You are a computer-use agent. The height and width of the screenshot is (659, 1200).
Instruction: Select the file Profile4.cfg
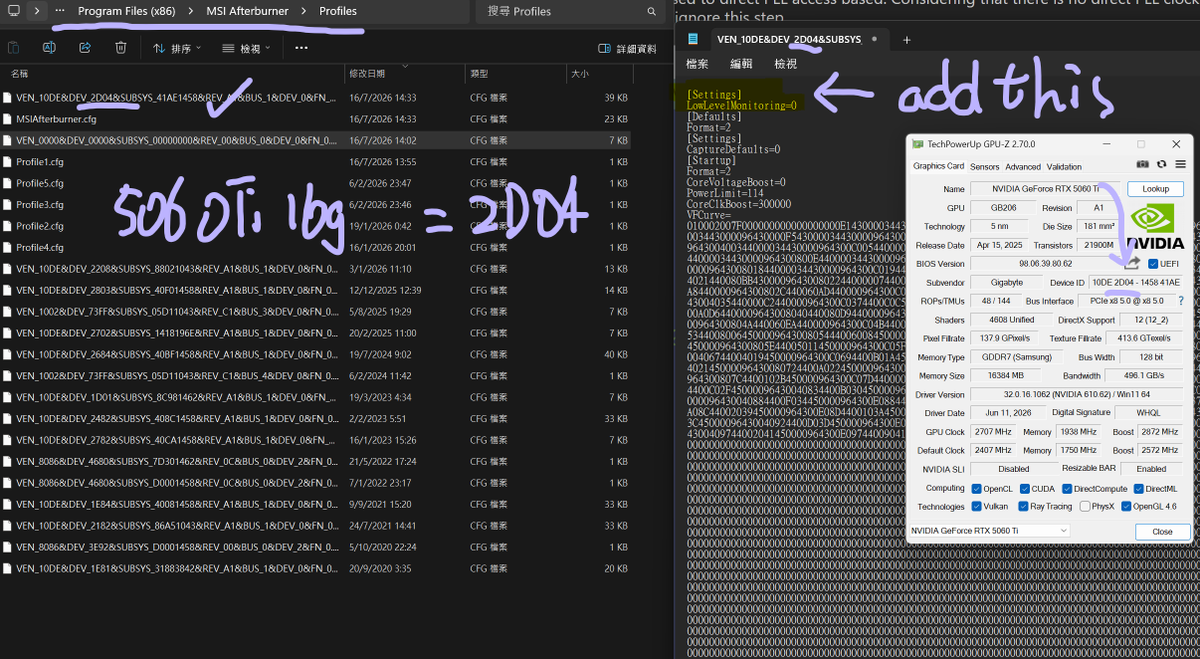[x=317, y=247]
